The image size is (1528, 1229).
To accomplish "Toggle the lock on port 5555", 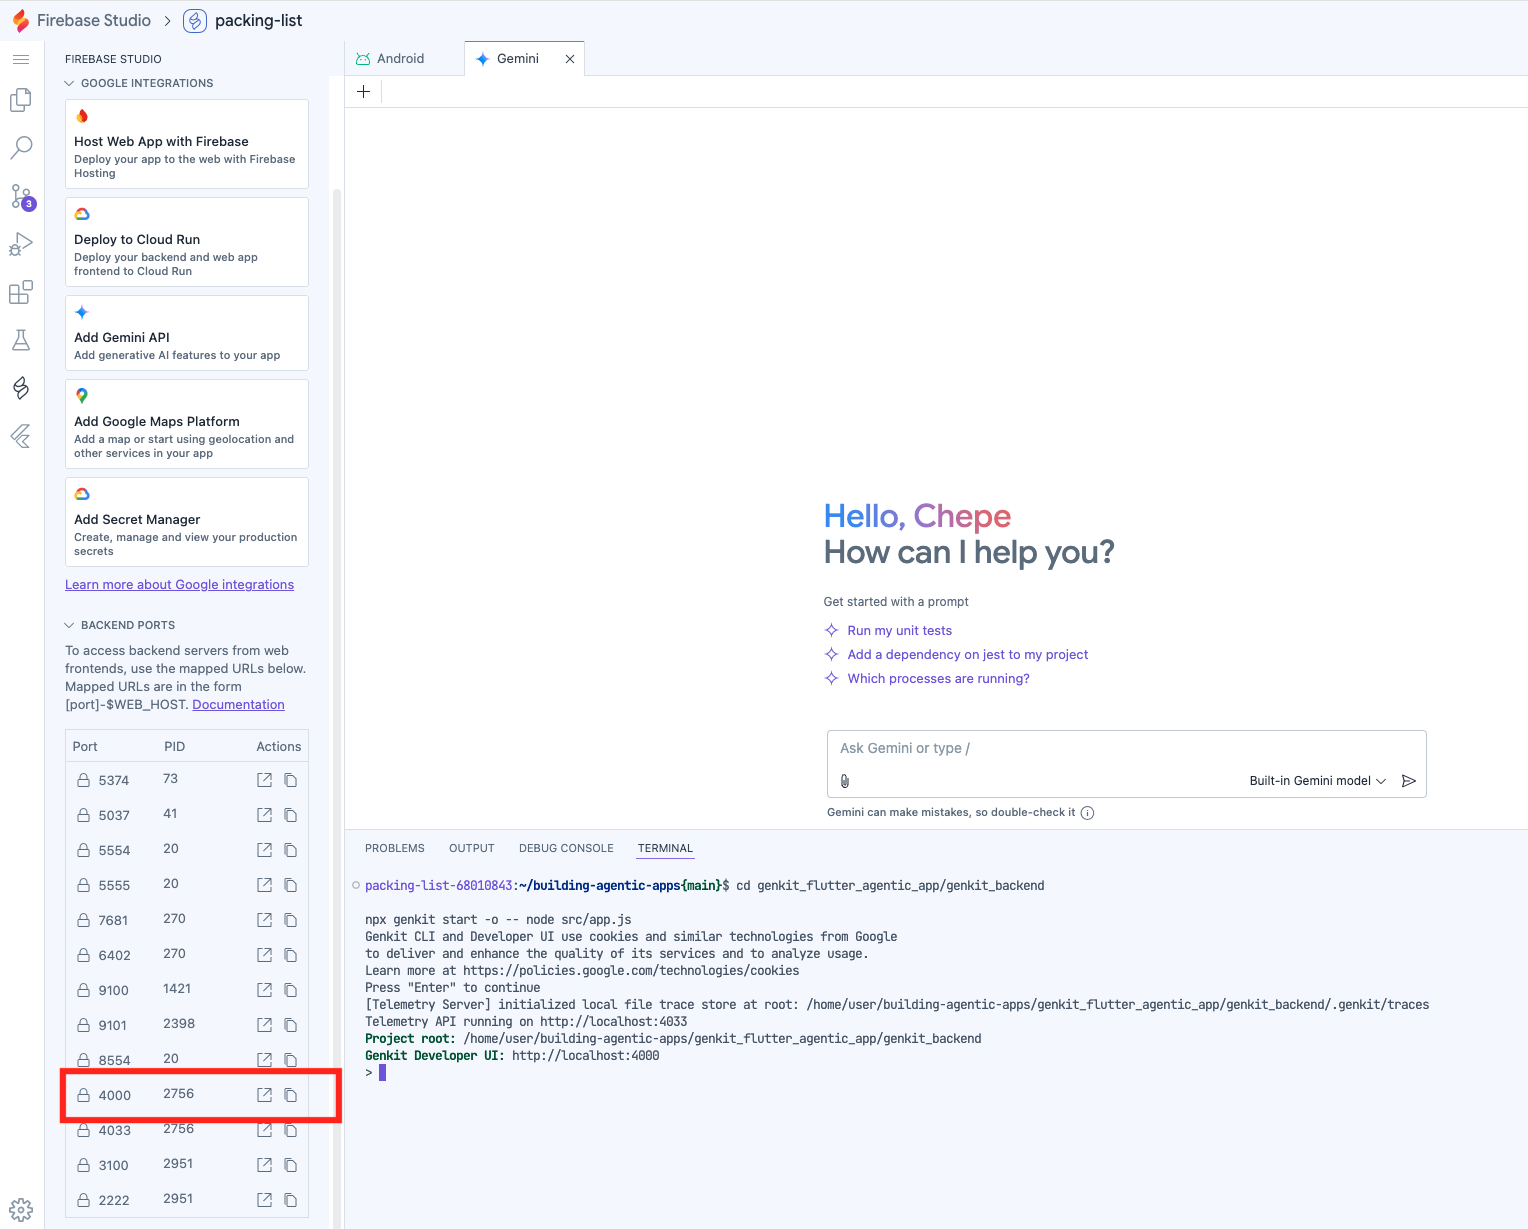I will tap(84, 885).
